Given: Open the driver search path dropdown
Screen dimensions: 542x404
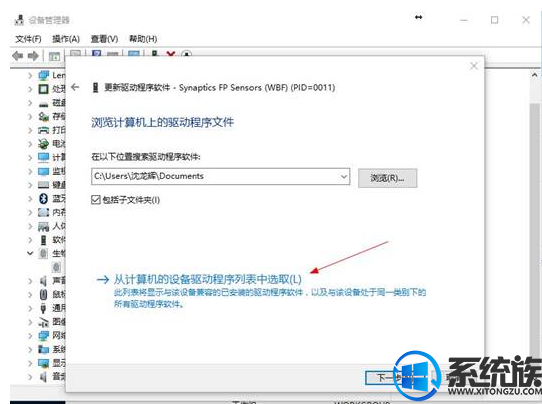Looking at the screenshot, I should click(344, 176).
